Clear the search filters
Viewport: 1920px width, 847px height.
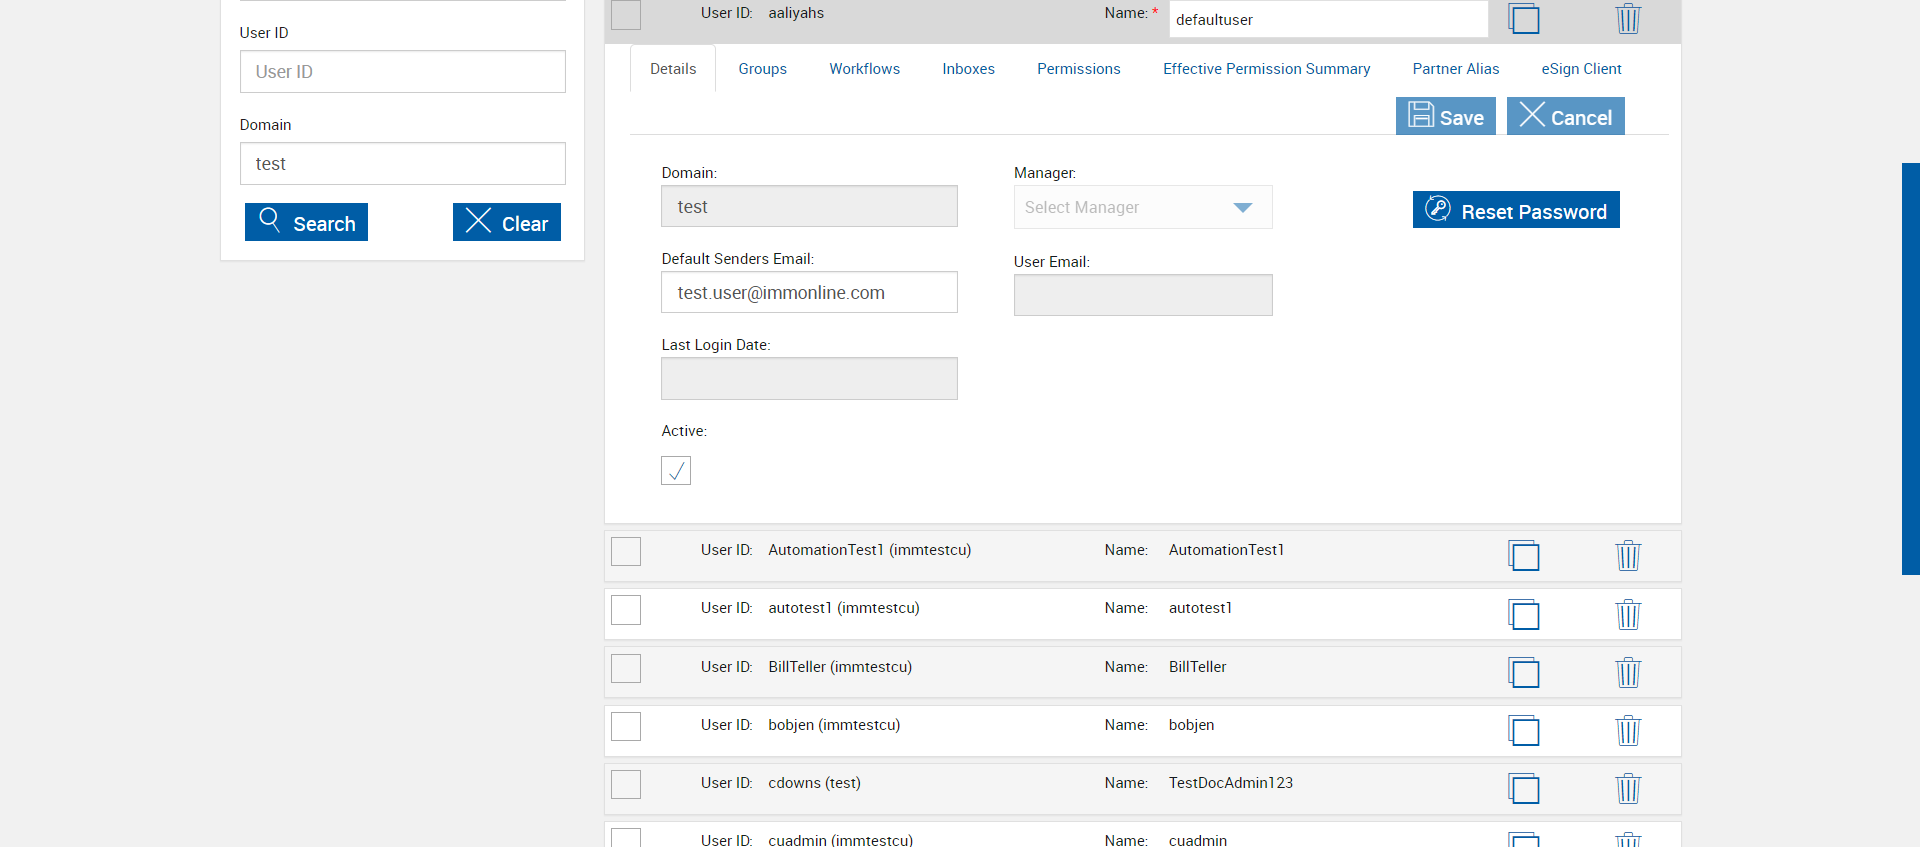click(x=506, y=222)
